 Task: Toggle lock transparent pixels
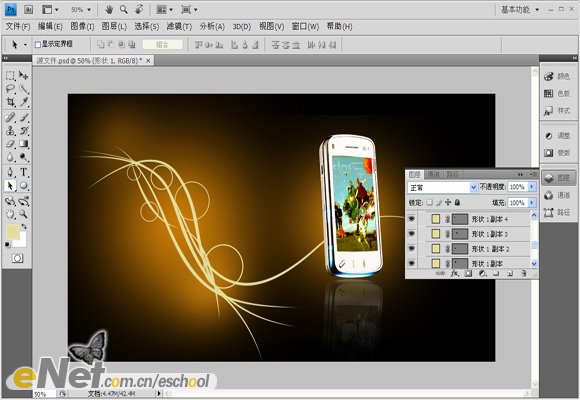pos(429,202)
